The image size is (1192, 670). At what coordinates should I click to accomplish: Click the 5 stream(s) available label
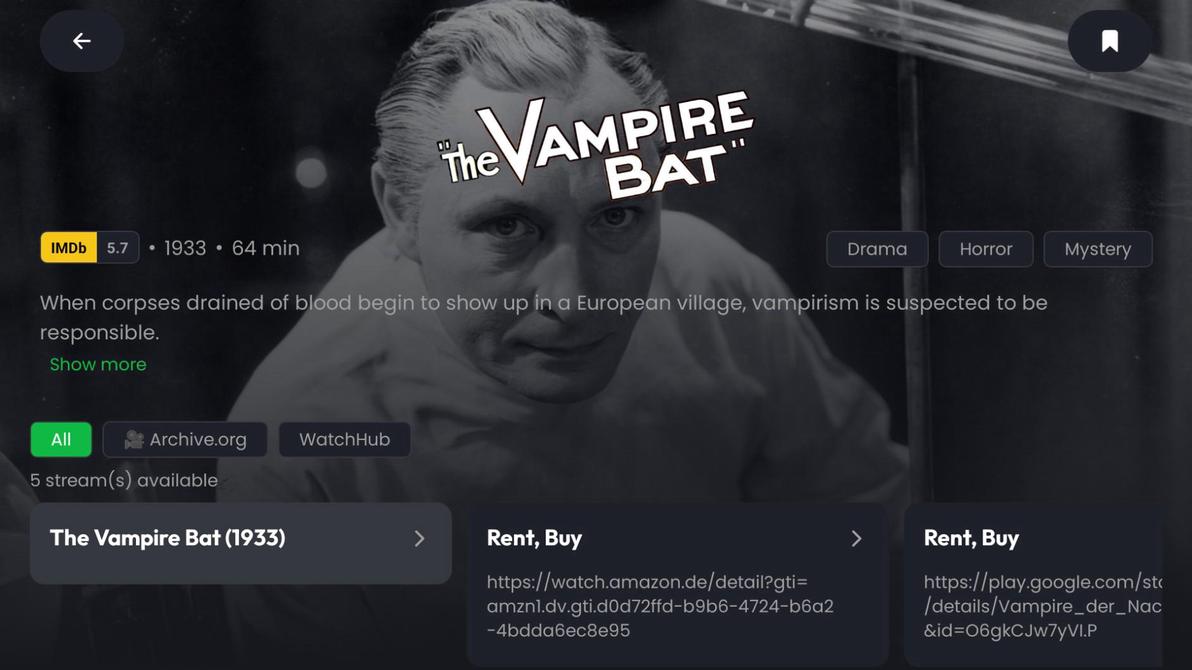[124, 481]
